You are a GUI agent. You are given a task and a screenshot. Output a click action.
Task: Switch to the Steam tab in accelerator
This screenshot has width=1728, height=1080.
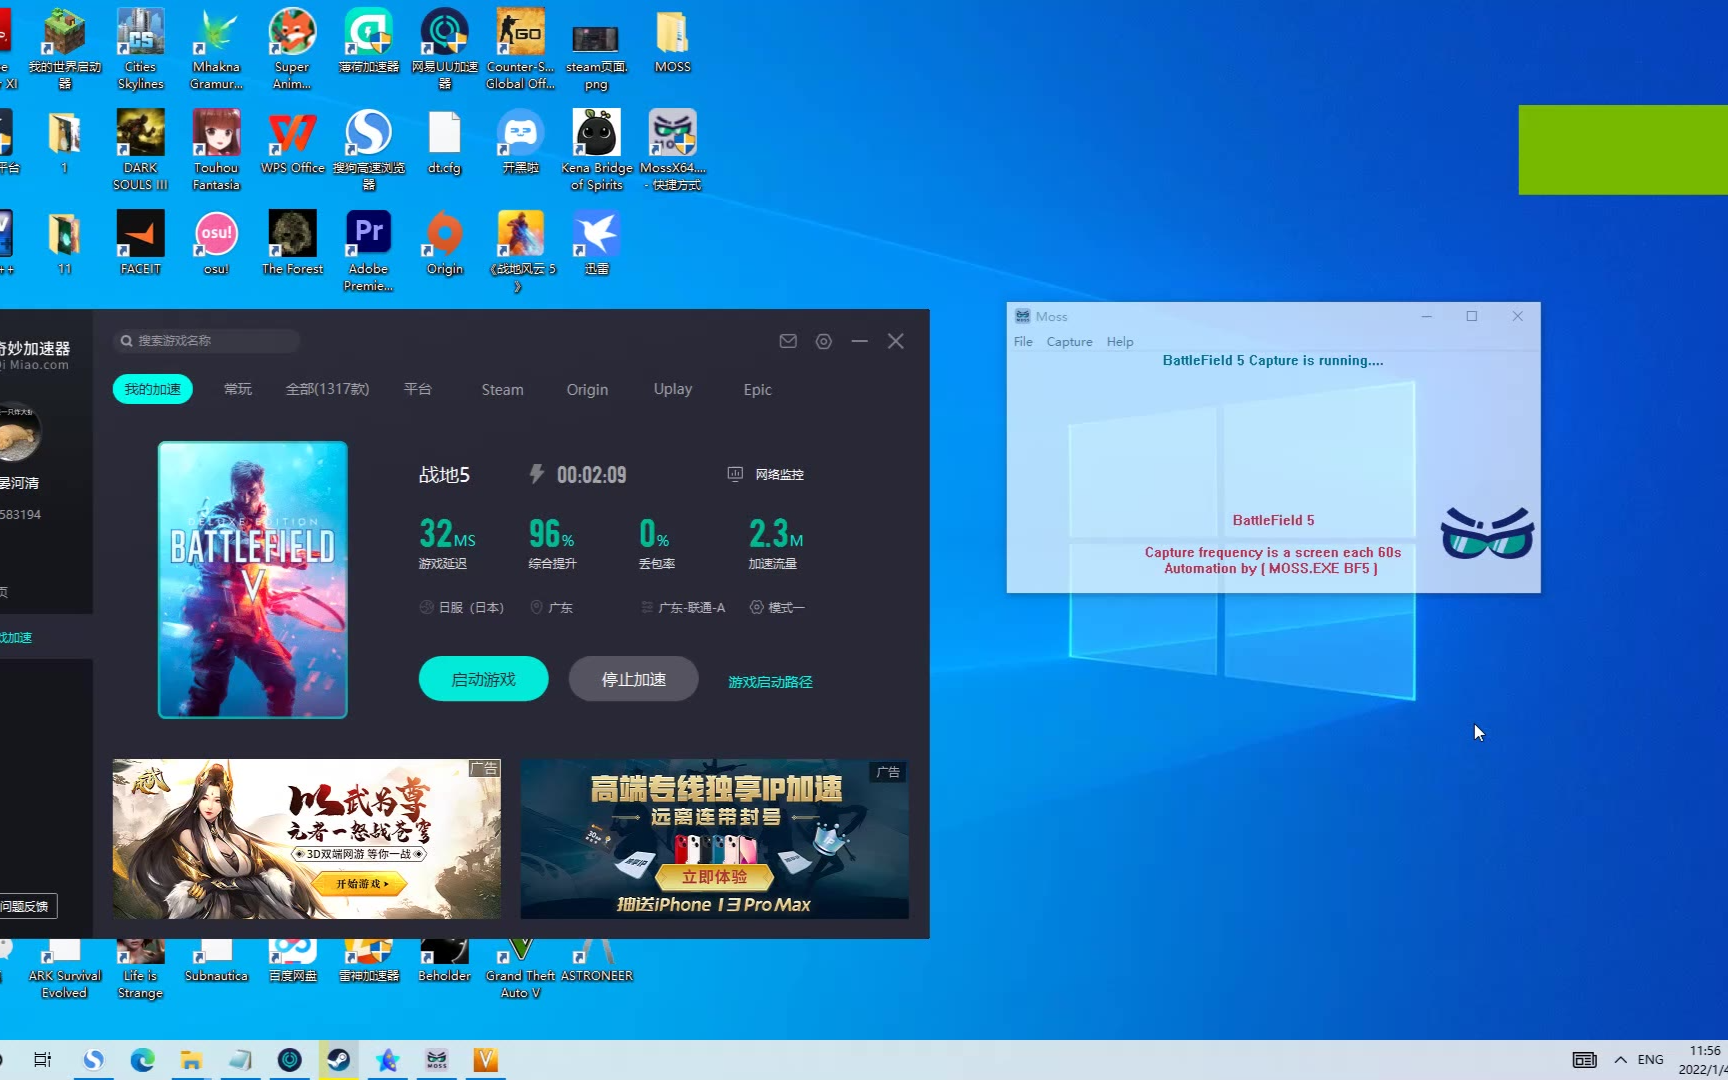click(x=502, y=390)
